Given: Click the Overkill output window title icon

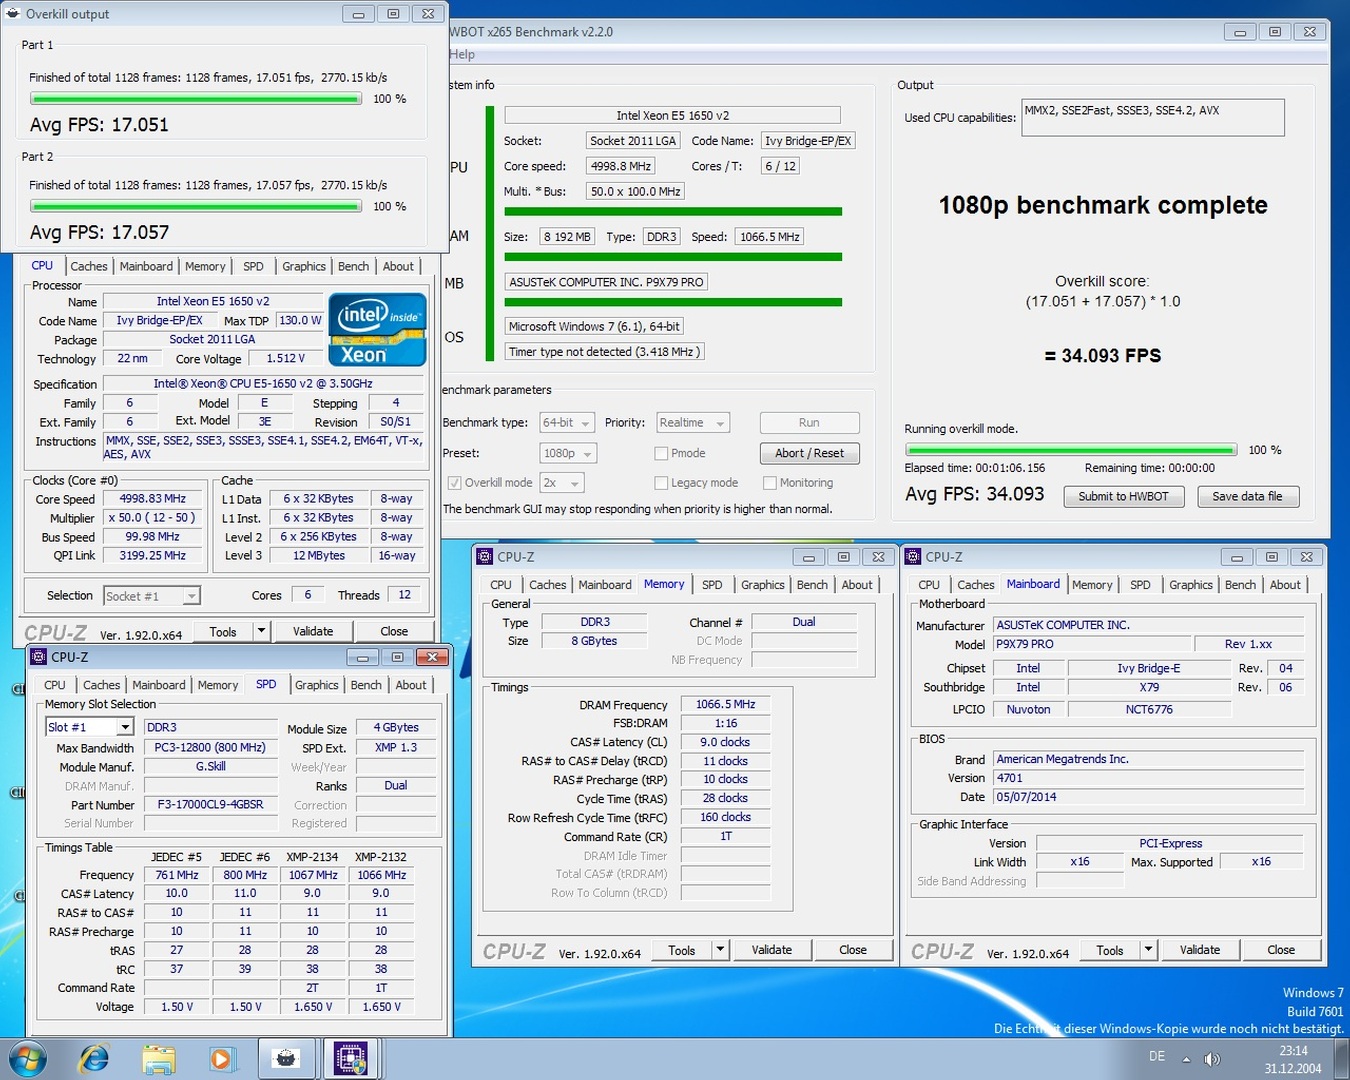Looking at the screenshot, I should (x=13, y=14).
